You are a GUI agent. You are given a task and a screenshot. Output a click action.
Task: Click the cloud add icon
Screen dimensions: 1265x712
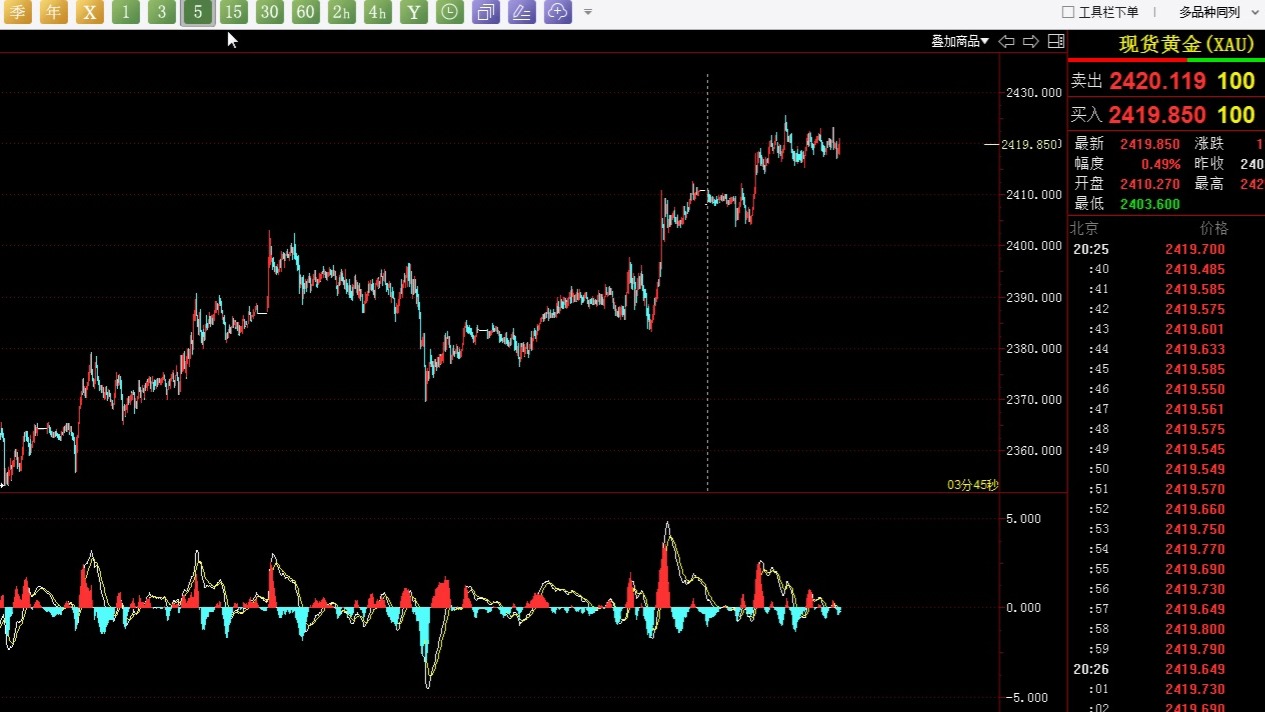pos(557,12)
